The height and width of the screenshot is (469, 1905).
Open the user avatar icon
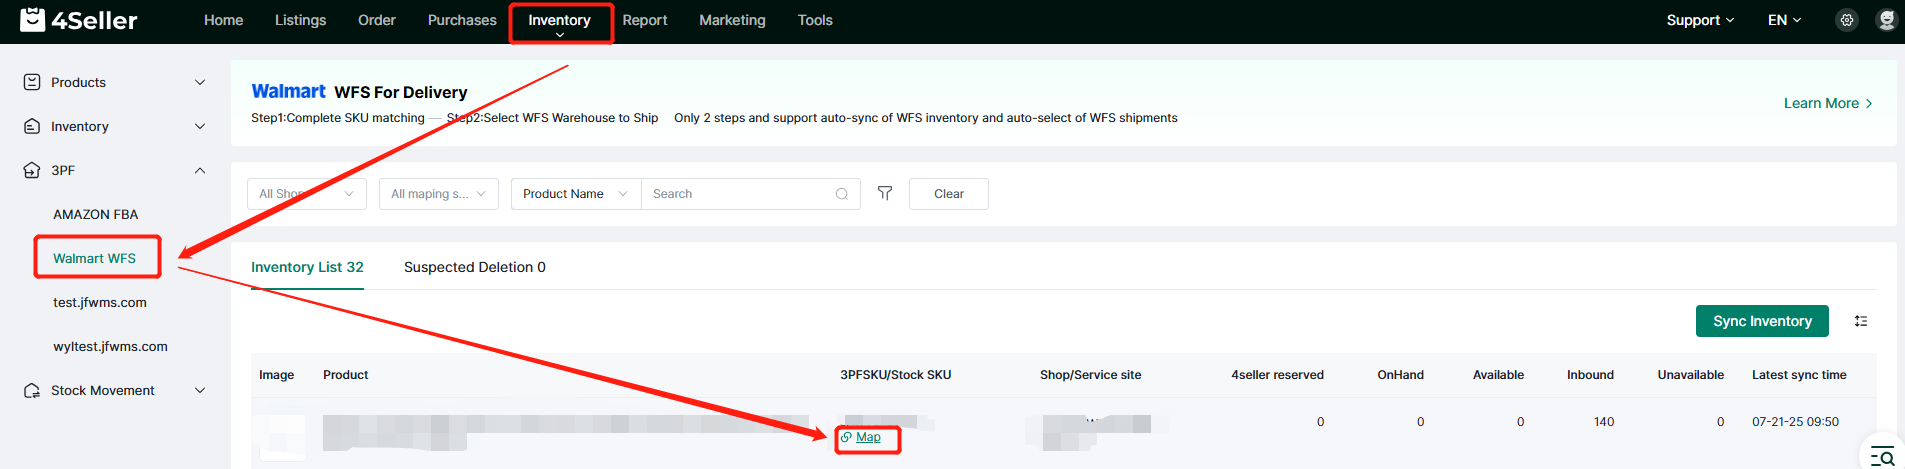coord(1886,20)
